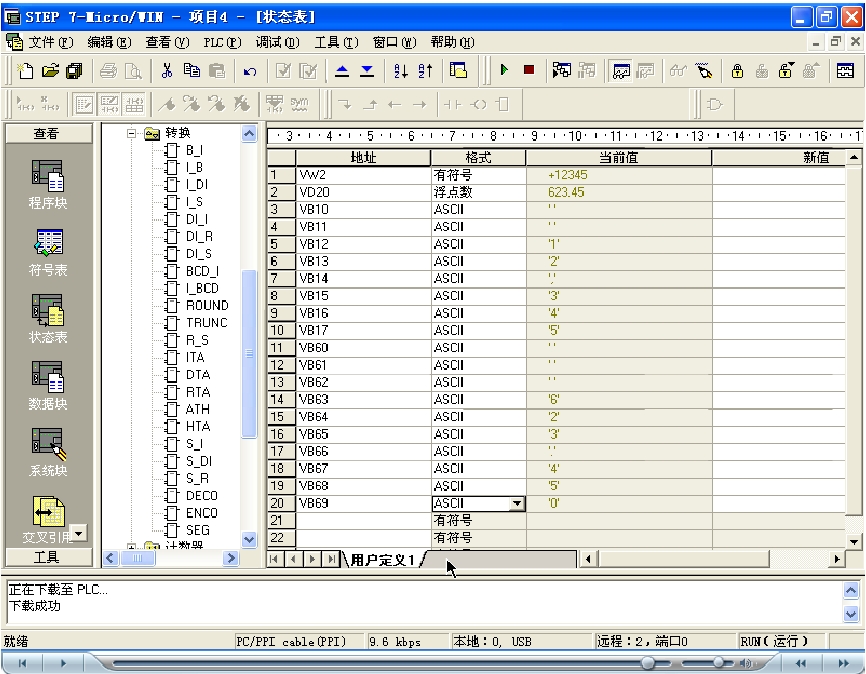Copy selection using the Copy icon
Screen dimensions: 866x674
(x=192, y=71)
